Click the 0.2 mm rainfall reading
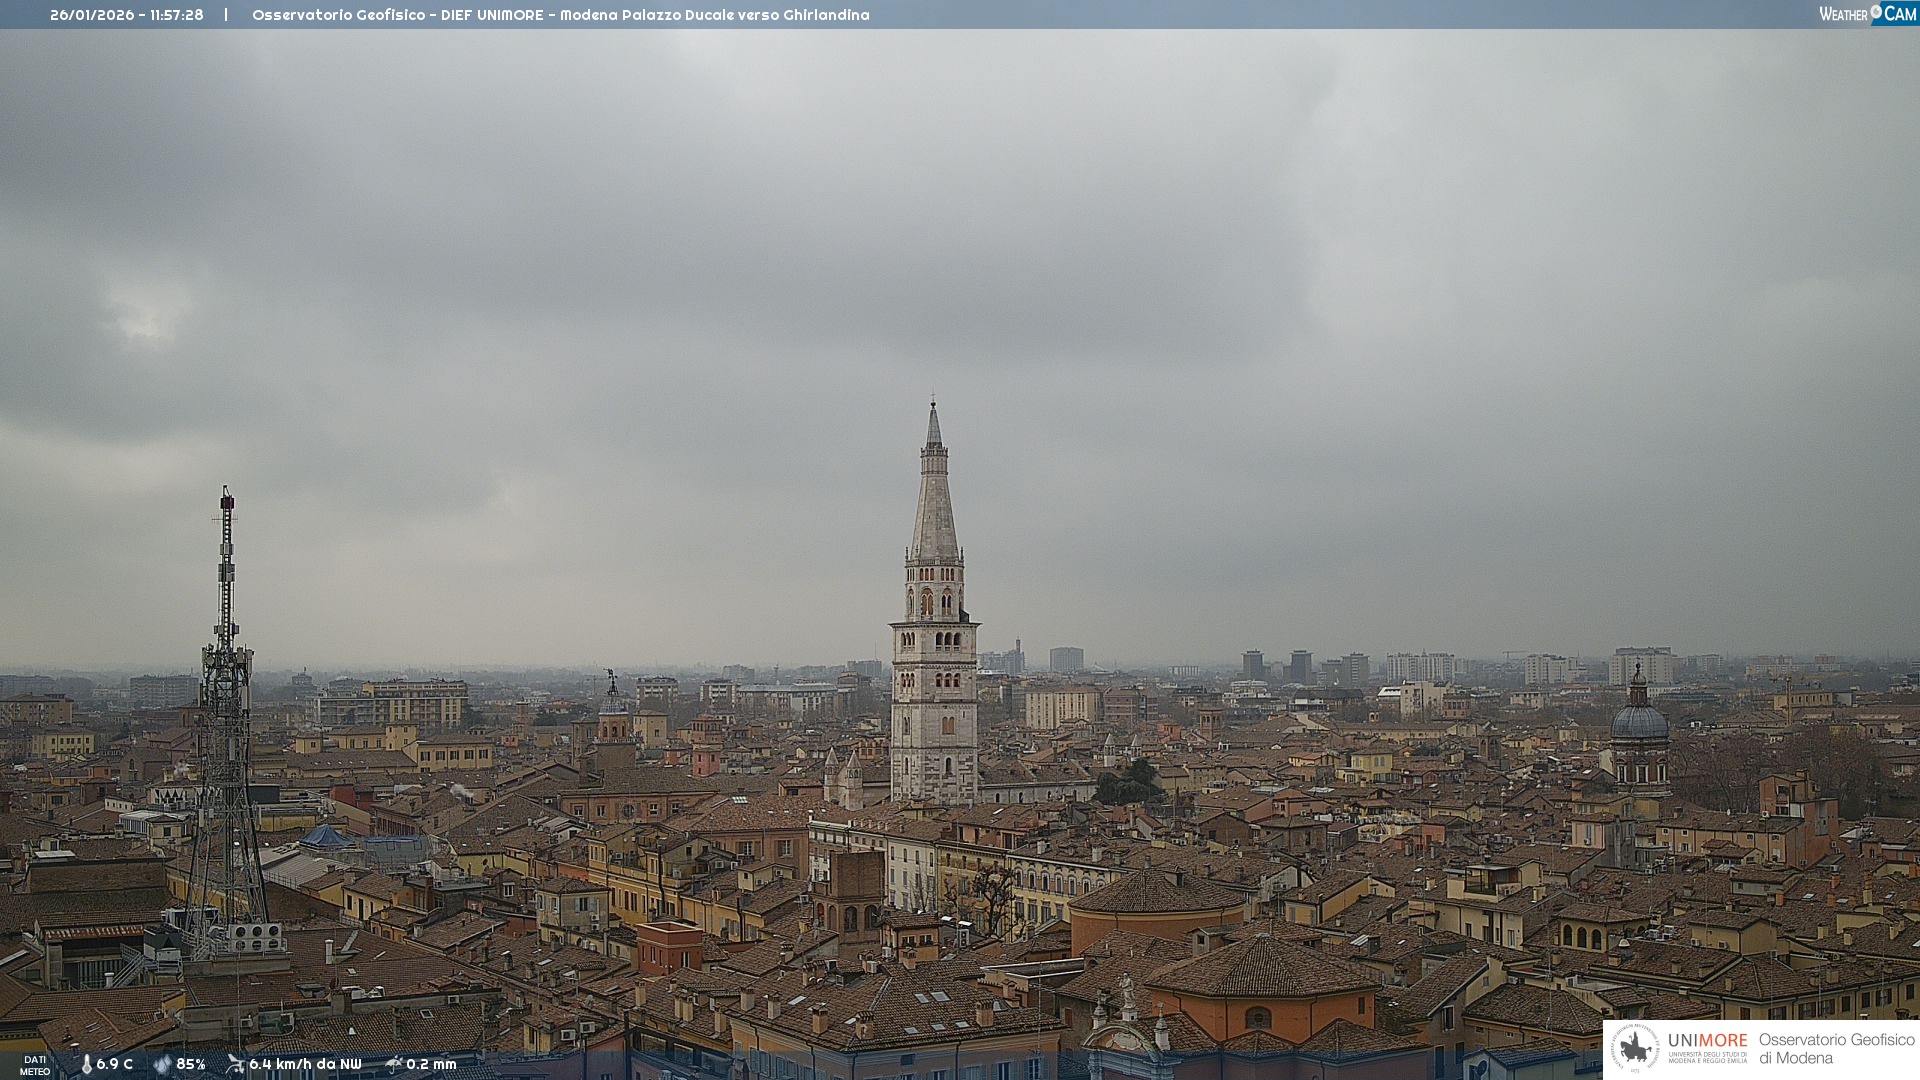Viewport: 1920px width, 1080px height. click(431, 1064)
